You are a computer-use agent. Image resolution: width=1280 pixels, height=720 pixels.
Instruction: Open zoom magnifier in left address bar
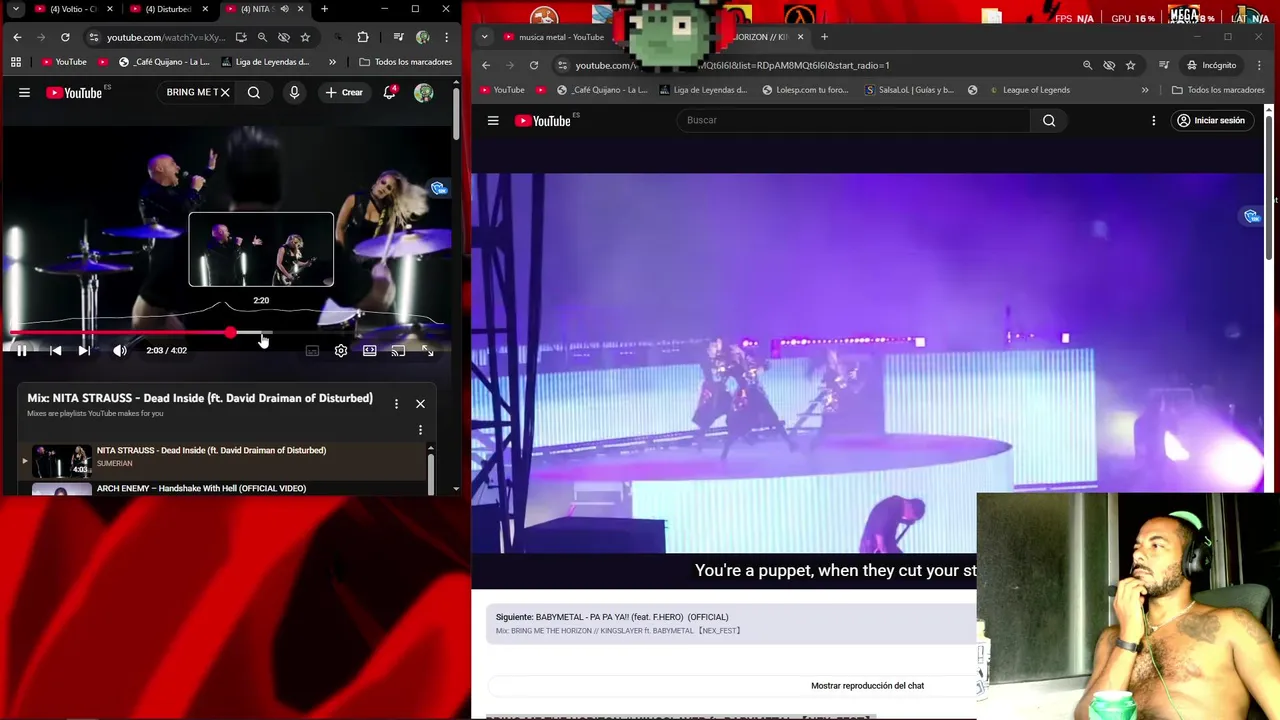point(262,37)
